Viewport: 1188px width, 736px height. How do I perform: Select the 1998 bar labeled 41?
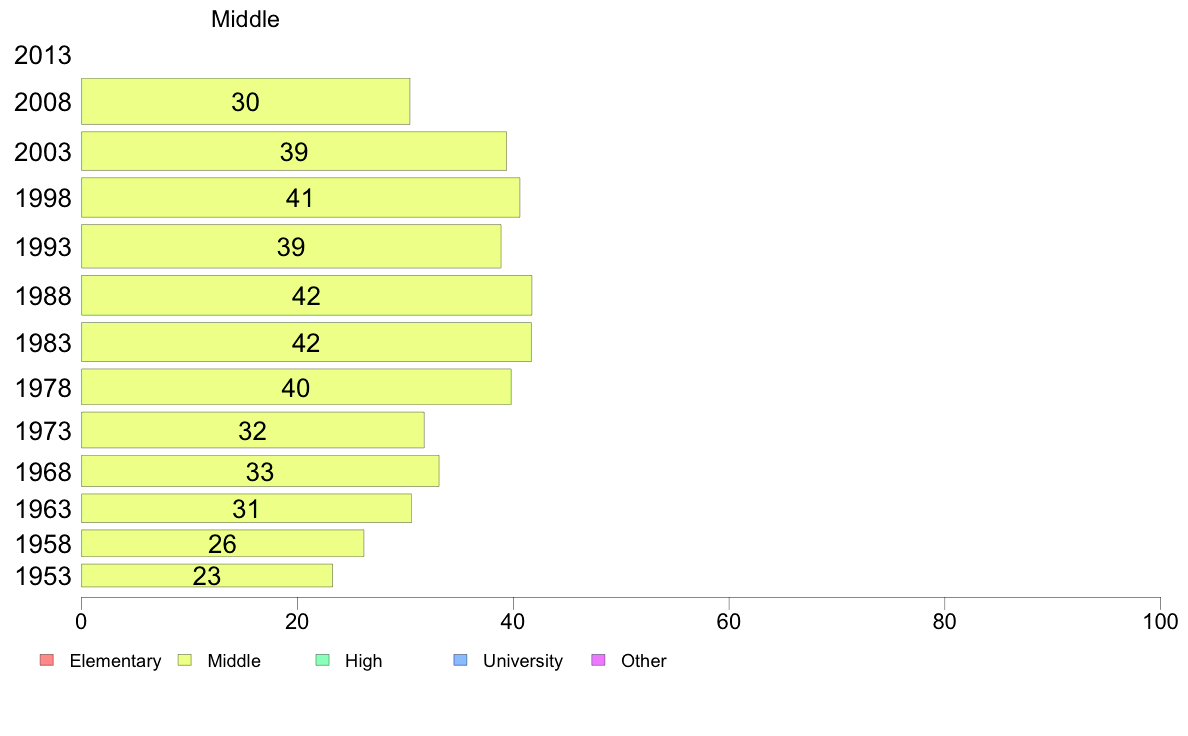coord(300,198)
